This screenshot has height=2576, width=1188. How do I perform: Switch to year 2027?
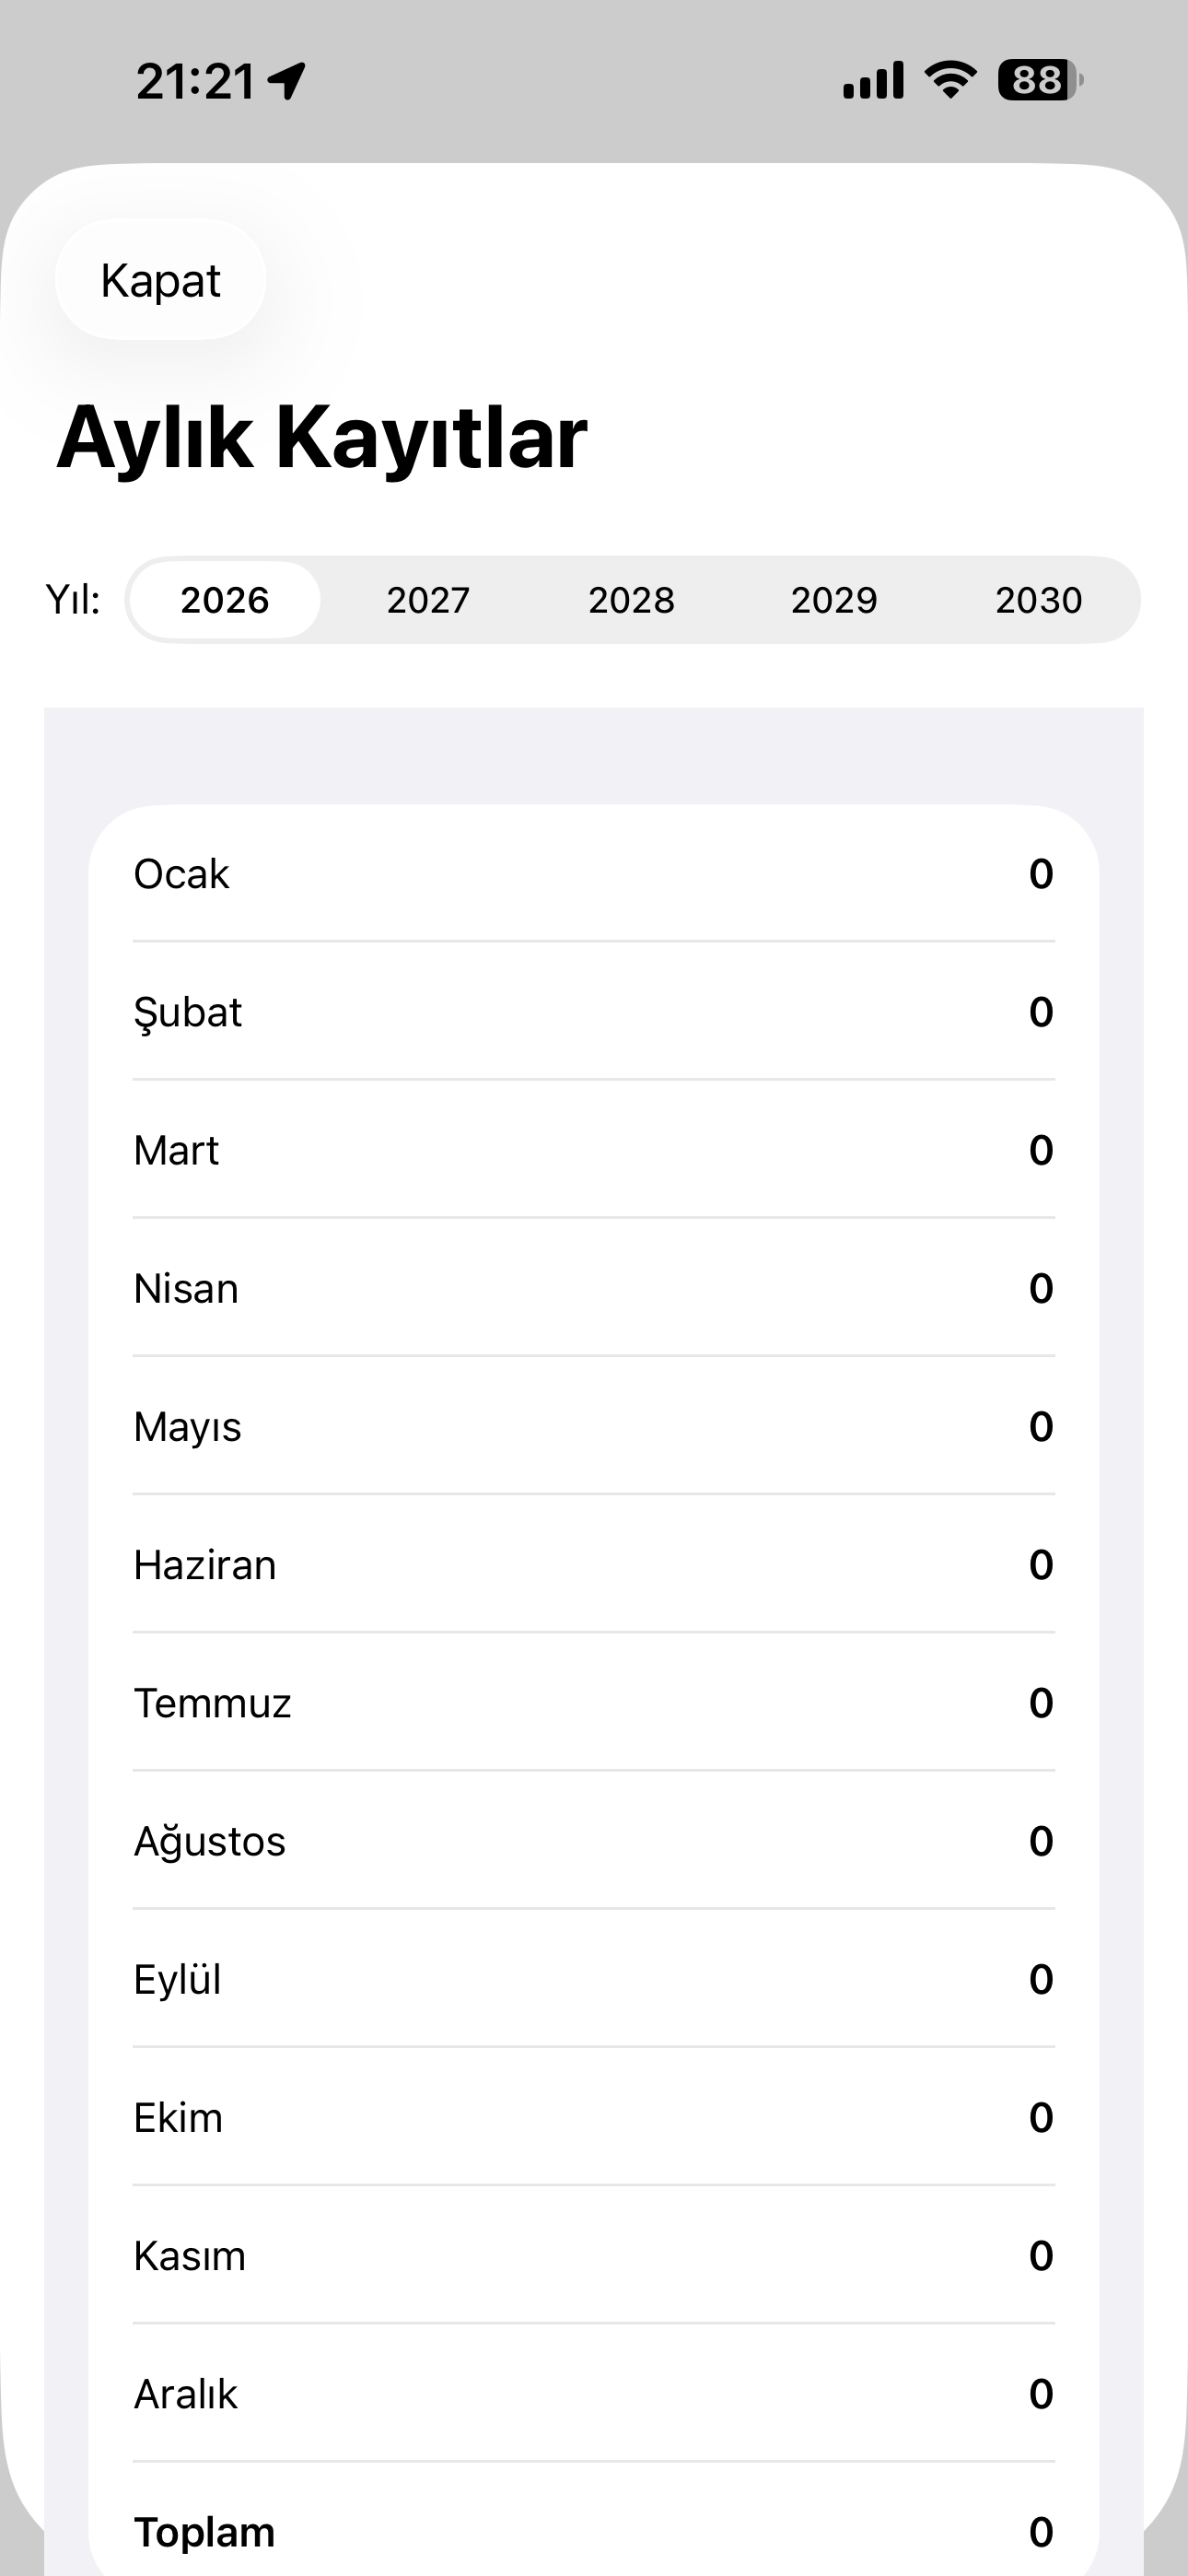pos(428,600)
